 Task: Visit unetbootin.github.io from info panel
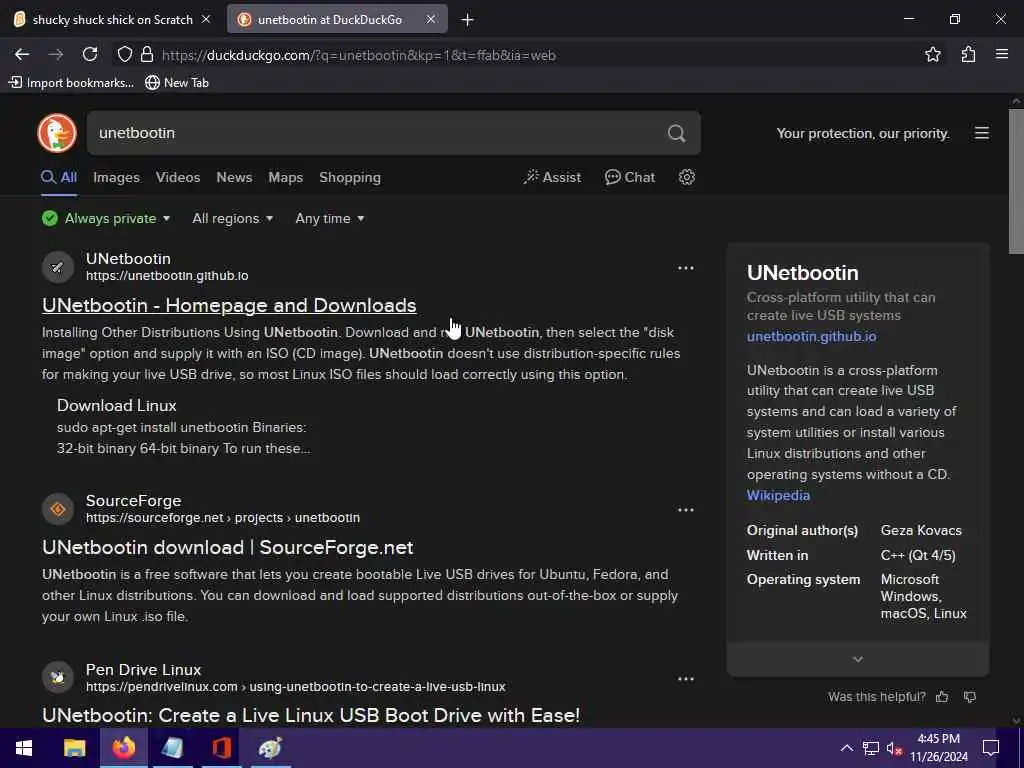[x=811, y=336]
